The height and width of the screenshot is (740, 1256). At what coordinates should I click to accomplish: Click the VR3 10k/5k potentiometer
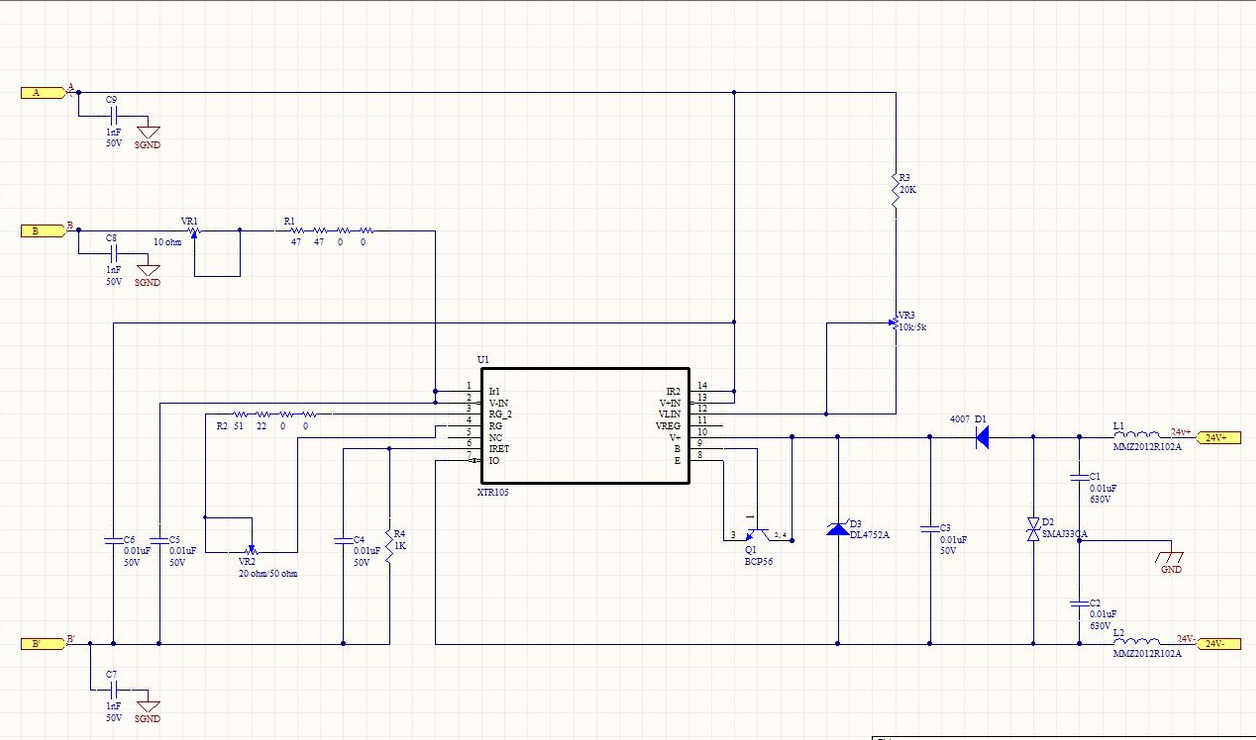[x=895, y=324]
